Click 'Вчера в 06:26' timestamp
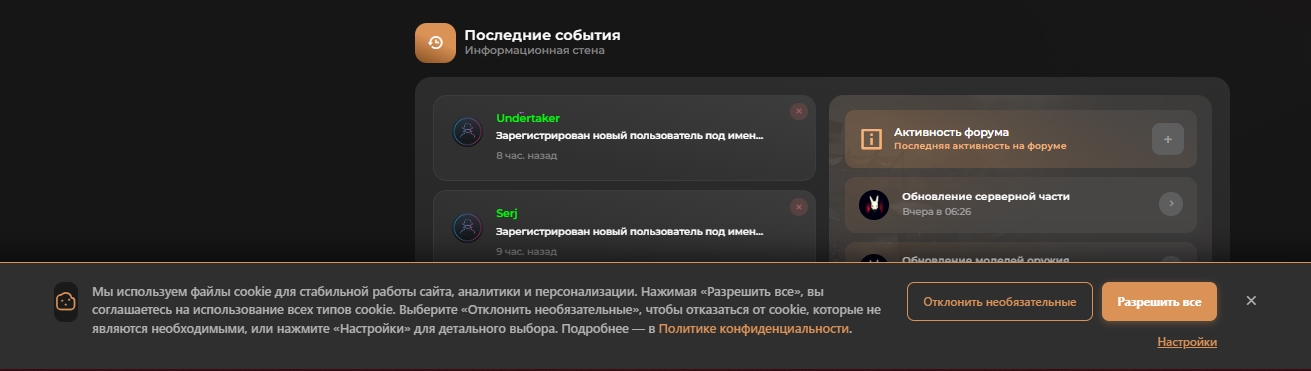This screenshot has height=371, width=1311. (x=936, y=212)
